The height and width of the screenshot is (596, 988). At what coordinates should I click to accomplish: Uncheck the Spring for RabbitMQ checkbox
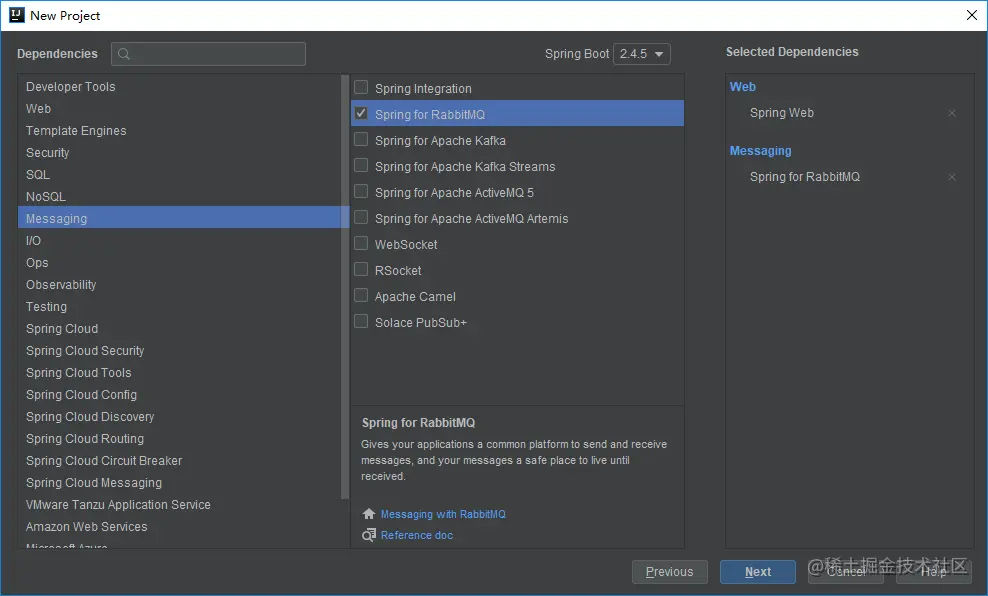pos(361,113)
